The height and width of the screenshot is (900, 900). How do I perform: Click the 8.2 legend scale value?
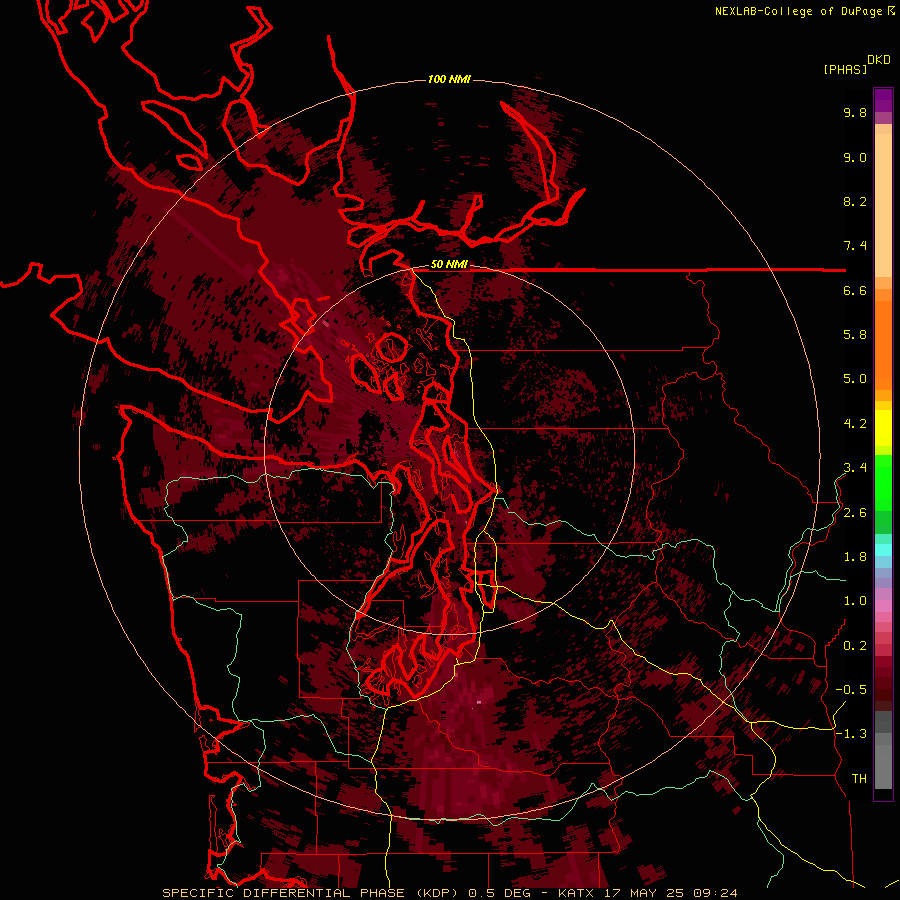855,201
